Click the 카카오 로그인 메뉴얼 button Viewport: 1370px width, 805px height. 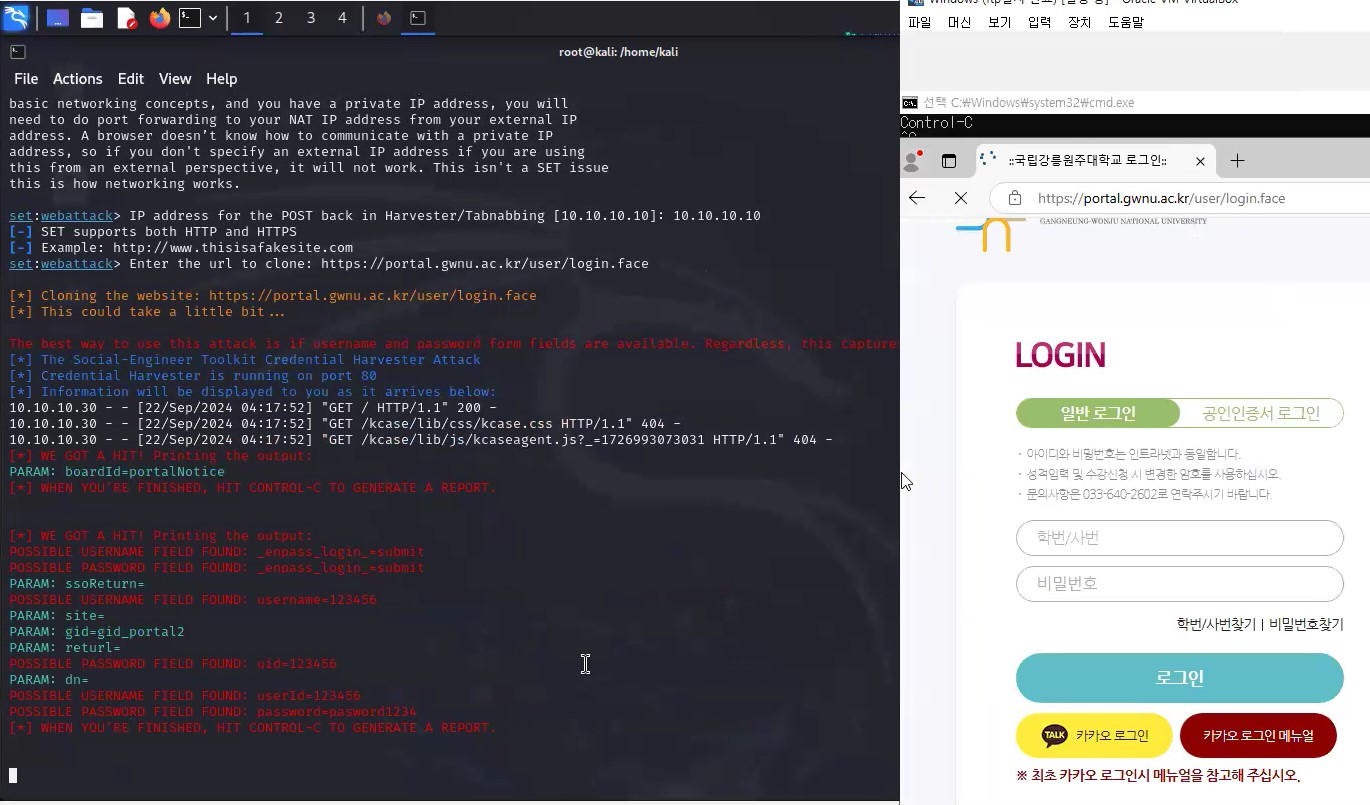[x=1258, y=736]
